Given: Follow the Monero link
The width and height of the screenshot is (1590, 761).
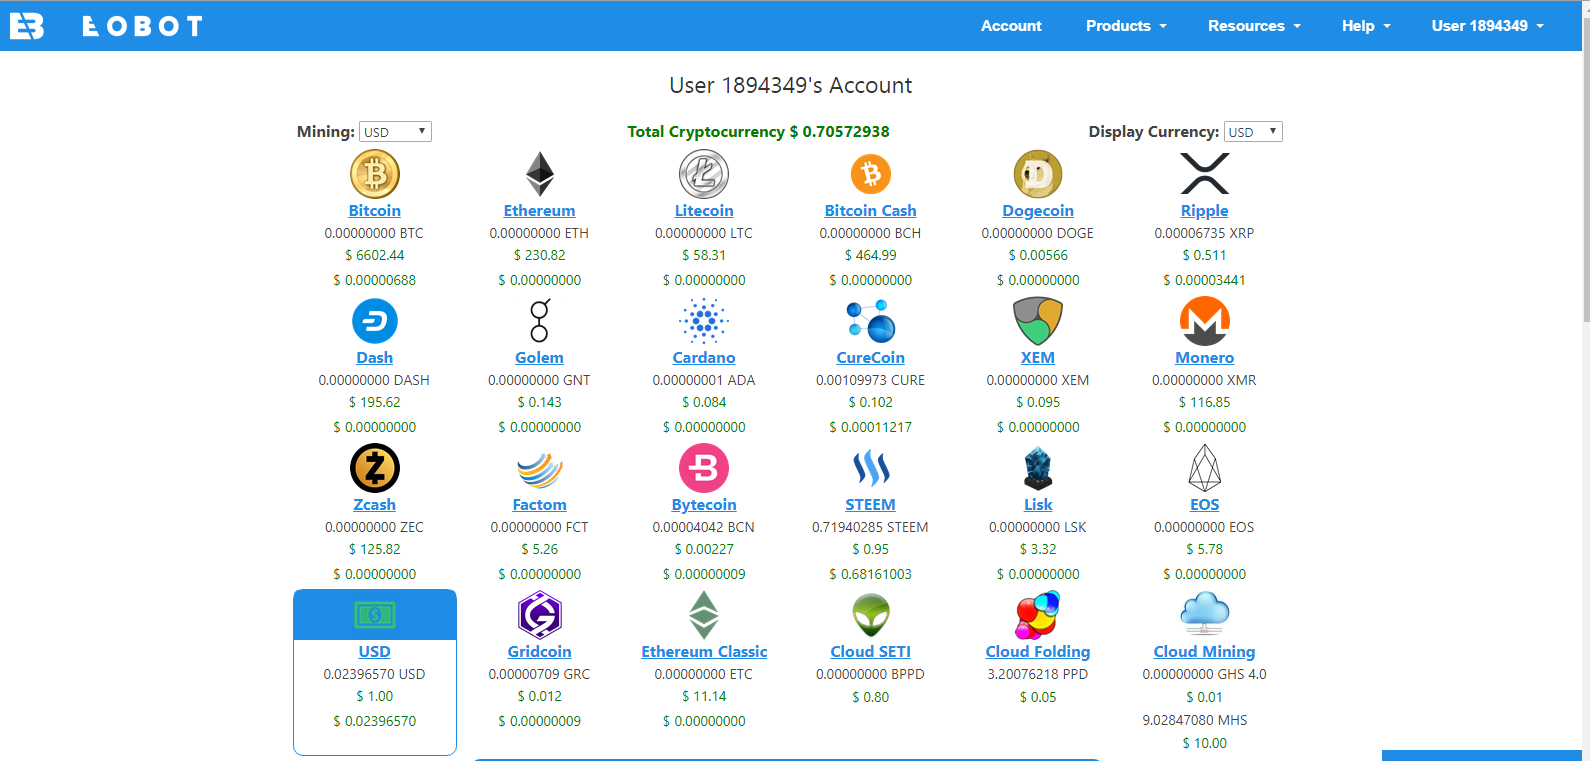Looking at the screenshot, I should [x=1205, y=358].
